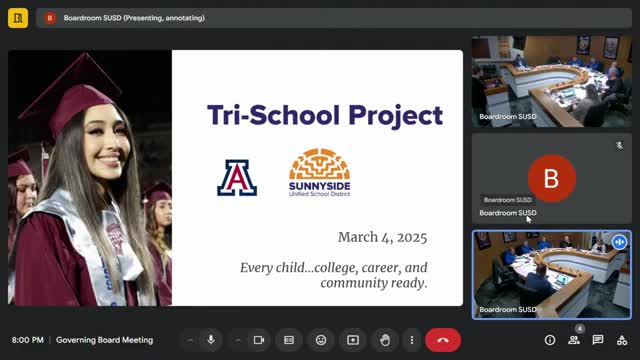
Task: Select the top Boardroom SUSD video tile
Action: point(552,81)
